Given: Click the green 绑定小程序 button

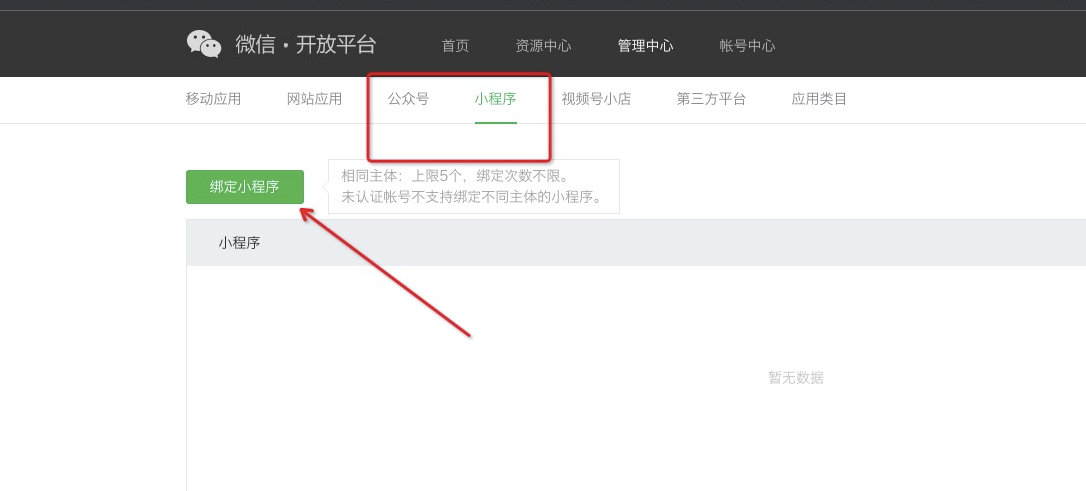Looking at the screenshot, I should coord(244,187).
